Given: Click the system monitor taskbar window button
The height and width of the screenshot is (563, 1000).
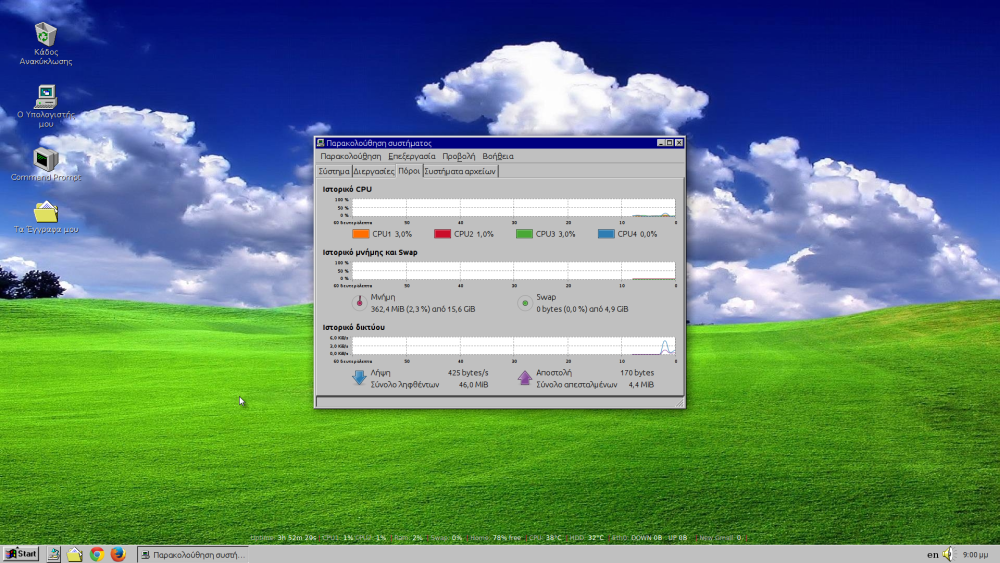Looking at the screenshot, I should pyautogui.click(x=193, y=555).
